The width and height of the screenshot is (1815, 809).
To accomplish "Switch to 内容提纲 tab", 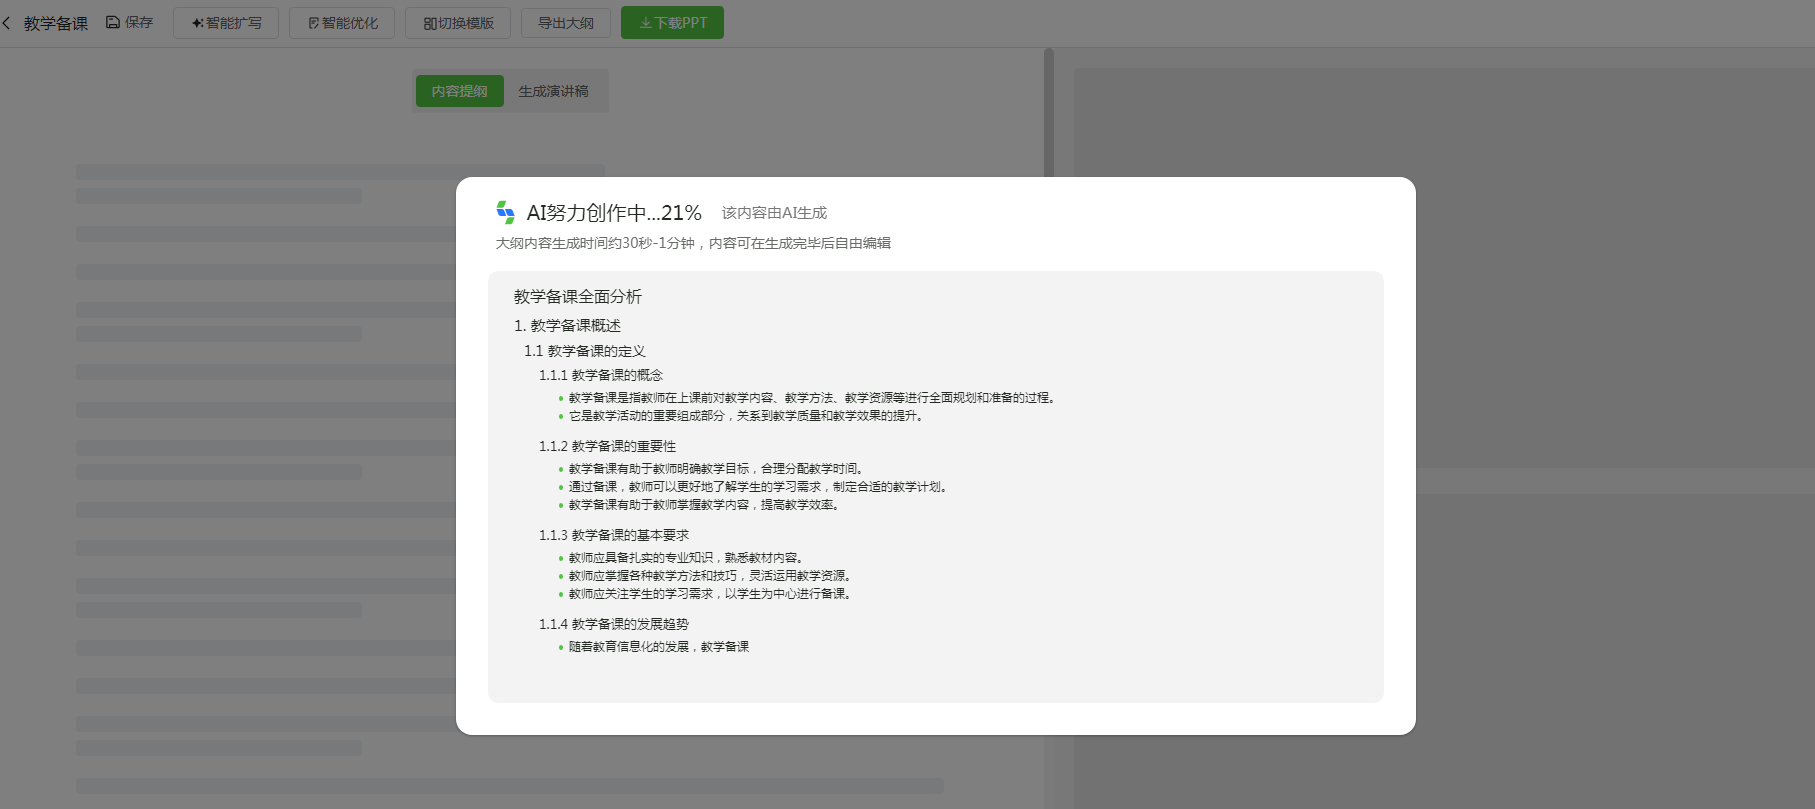I will (460, 91).
